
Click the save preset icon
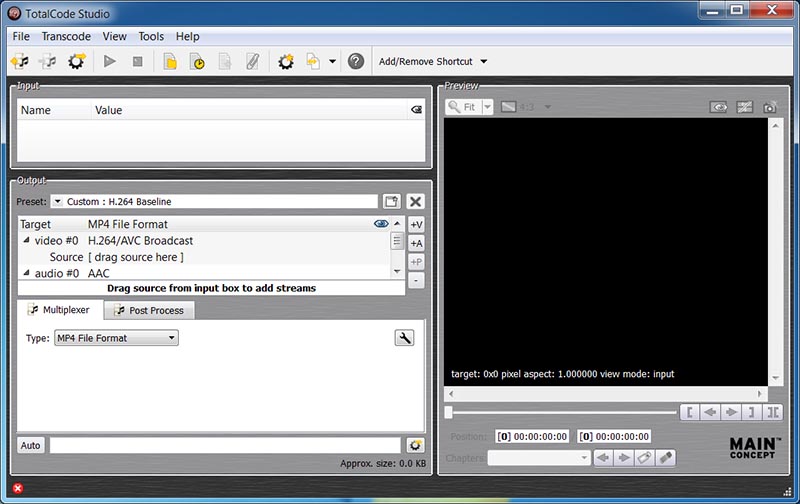pyautogui.click(x=392, y=201)
